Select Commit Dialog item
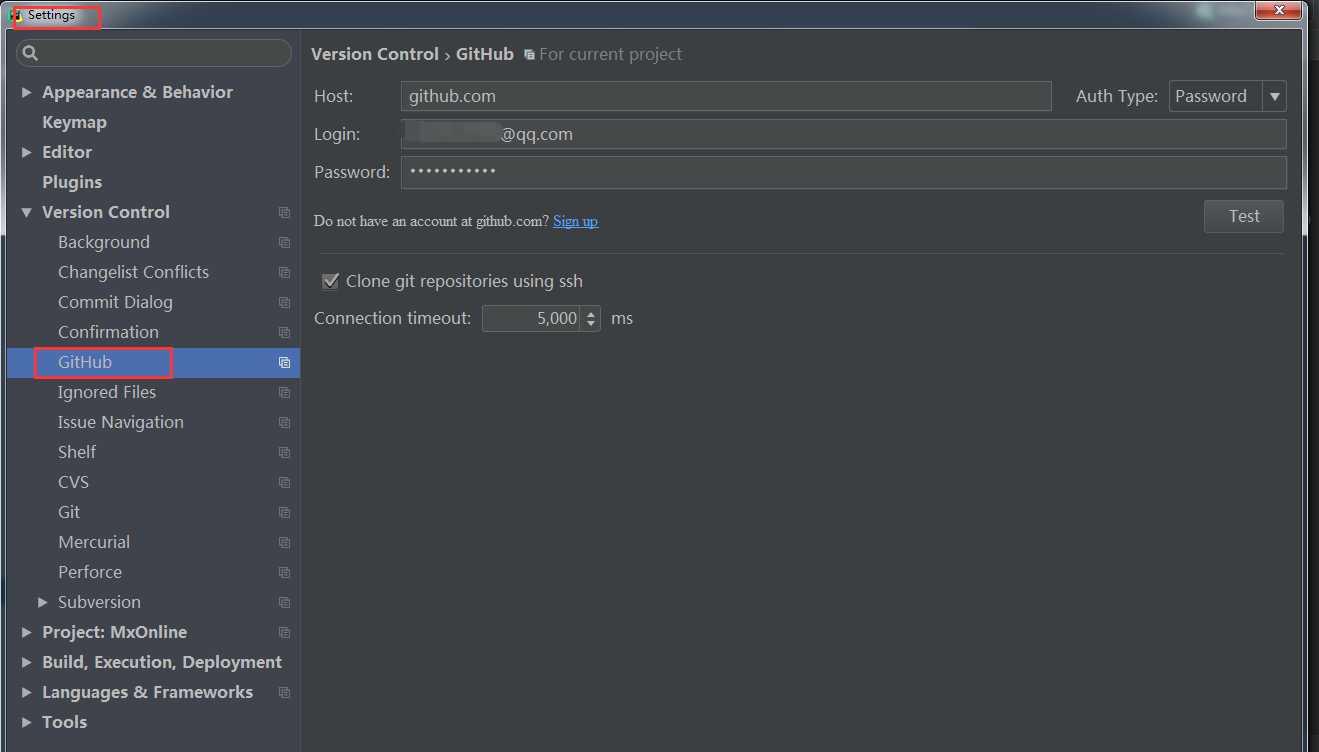The image size is (1319, 752). point(115,302)
